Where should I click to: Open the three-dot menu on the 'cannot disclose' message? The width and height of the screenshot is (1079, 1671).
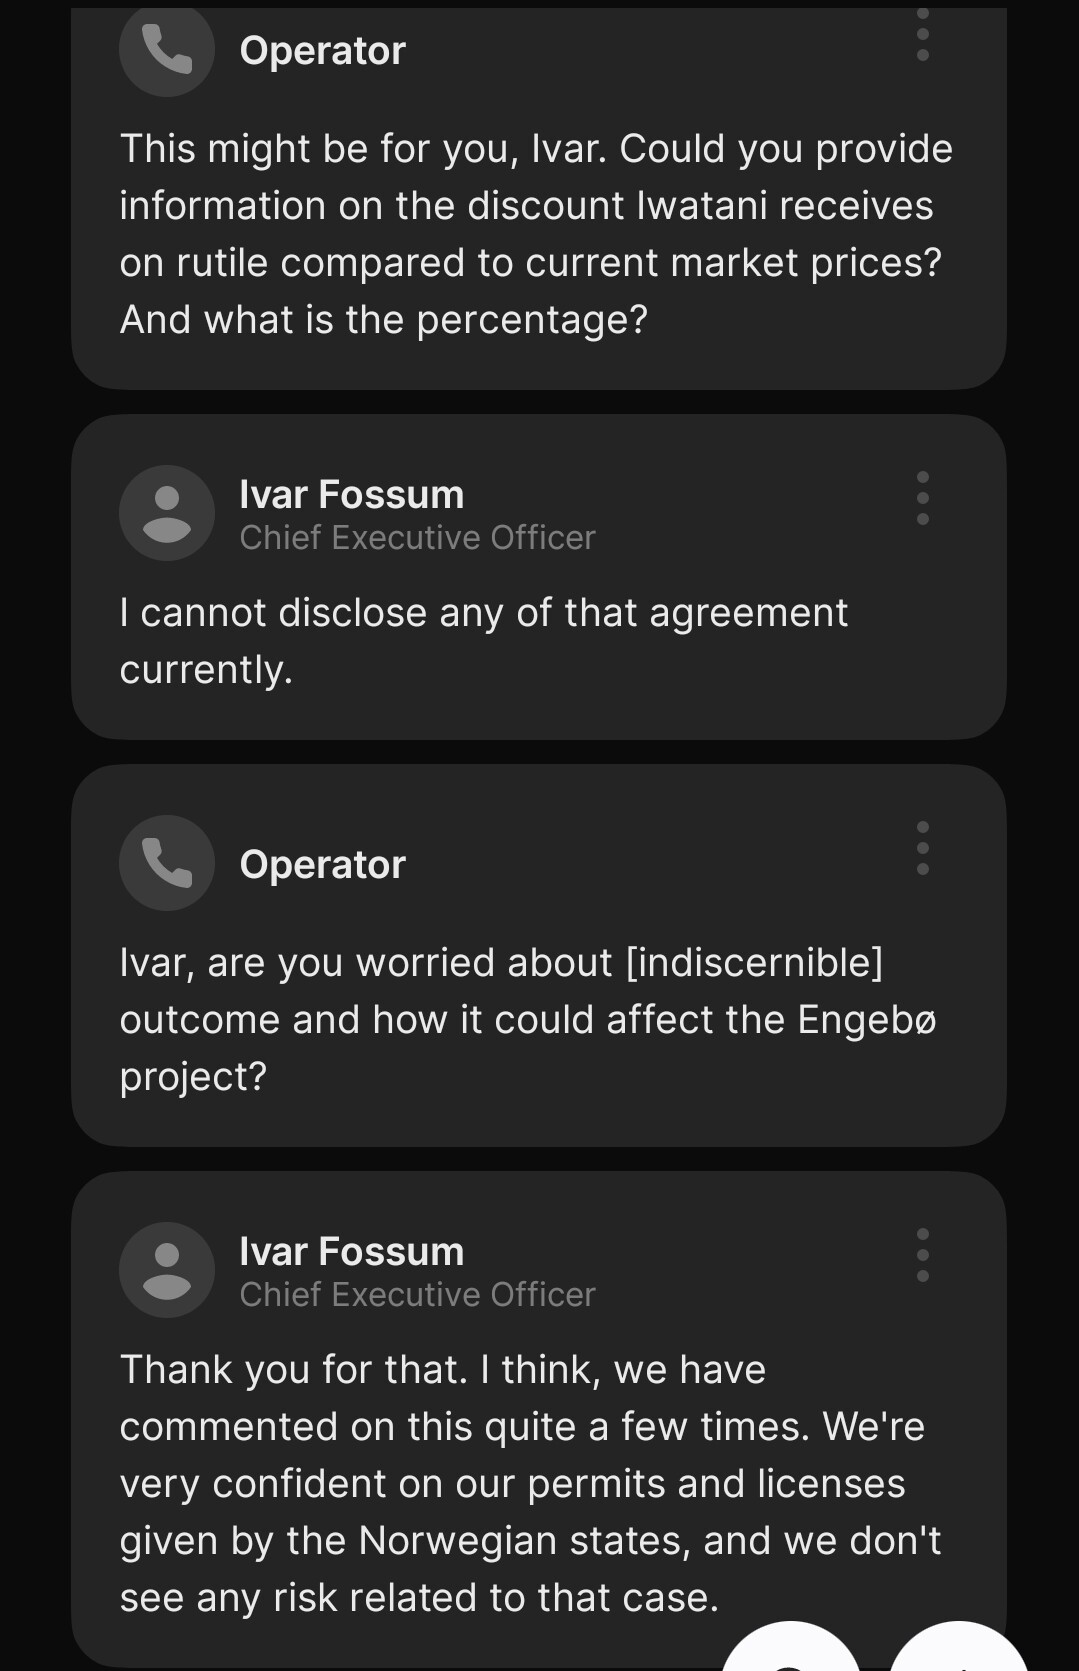(x=922, y=498)
